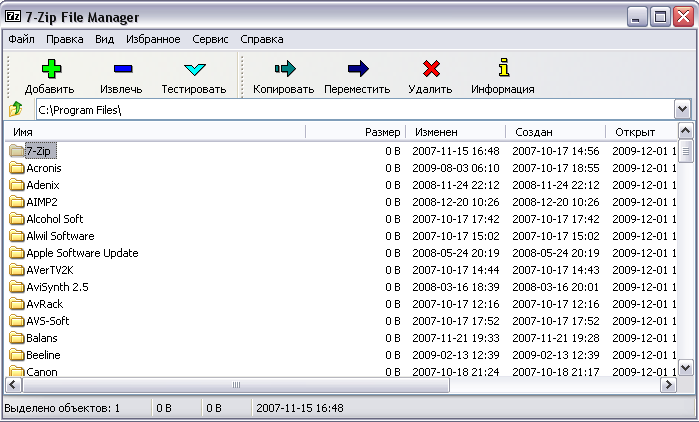Click the green plus Добавить icon
The width and height of the screenshot is (699, 422).
51,69
